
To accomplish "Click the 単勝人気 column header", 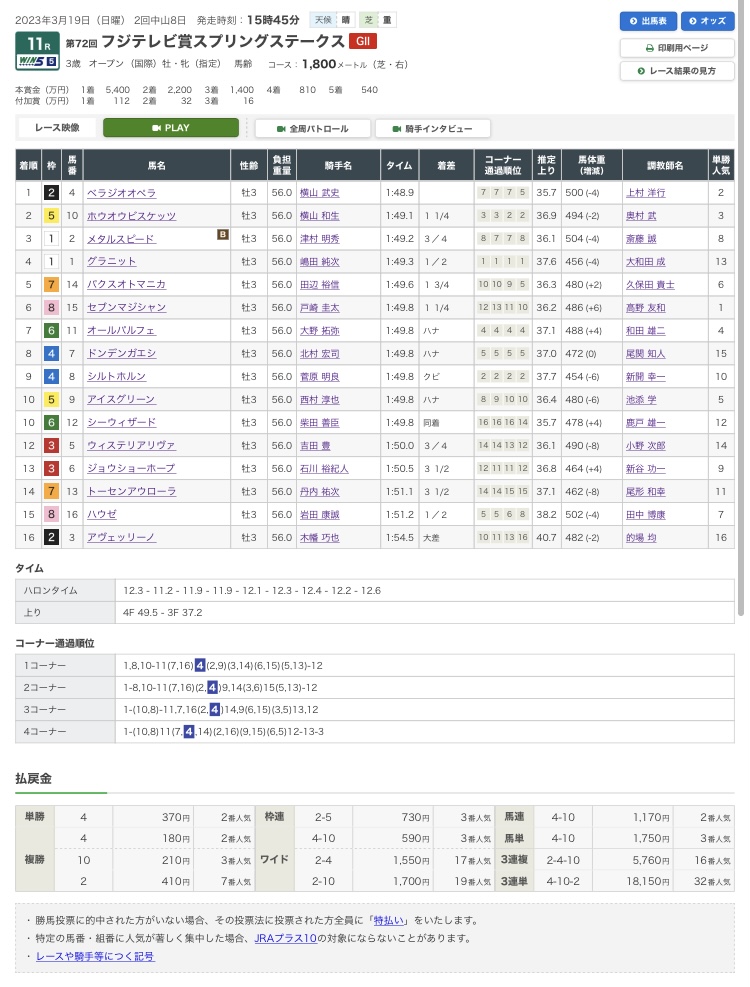I will pyautogui.click(x=721, y=166).
